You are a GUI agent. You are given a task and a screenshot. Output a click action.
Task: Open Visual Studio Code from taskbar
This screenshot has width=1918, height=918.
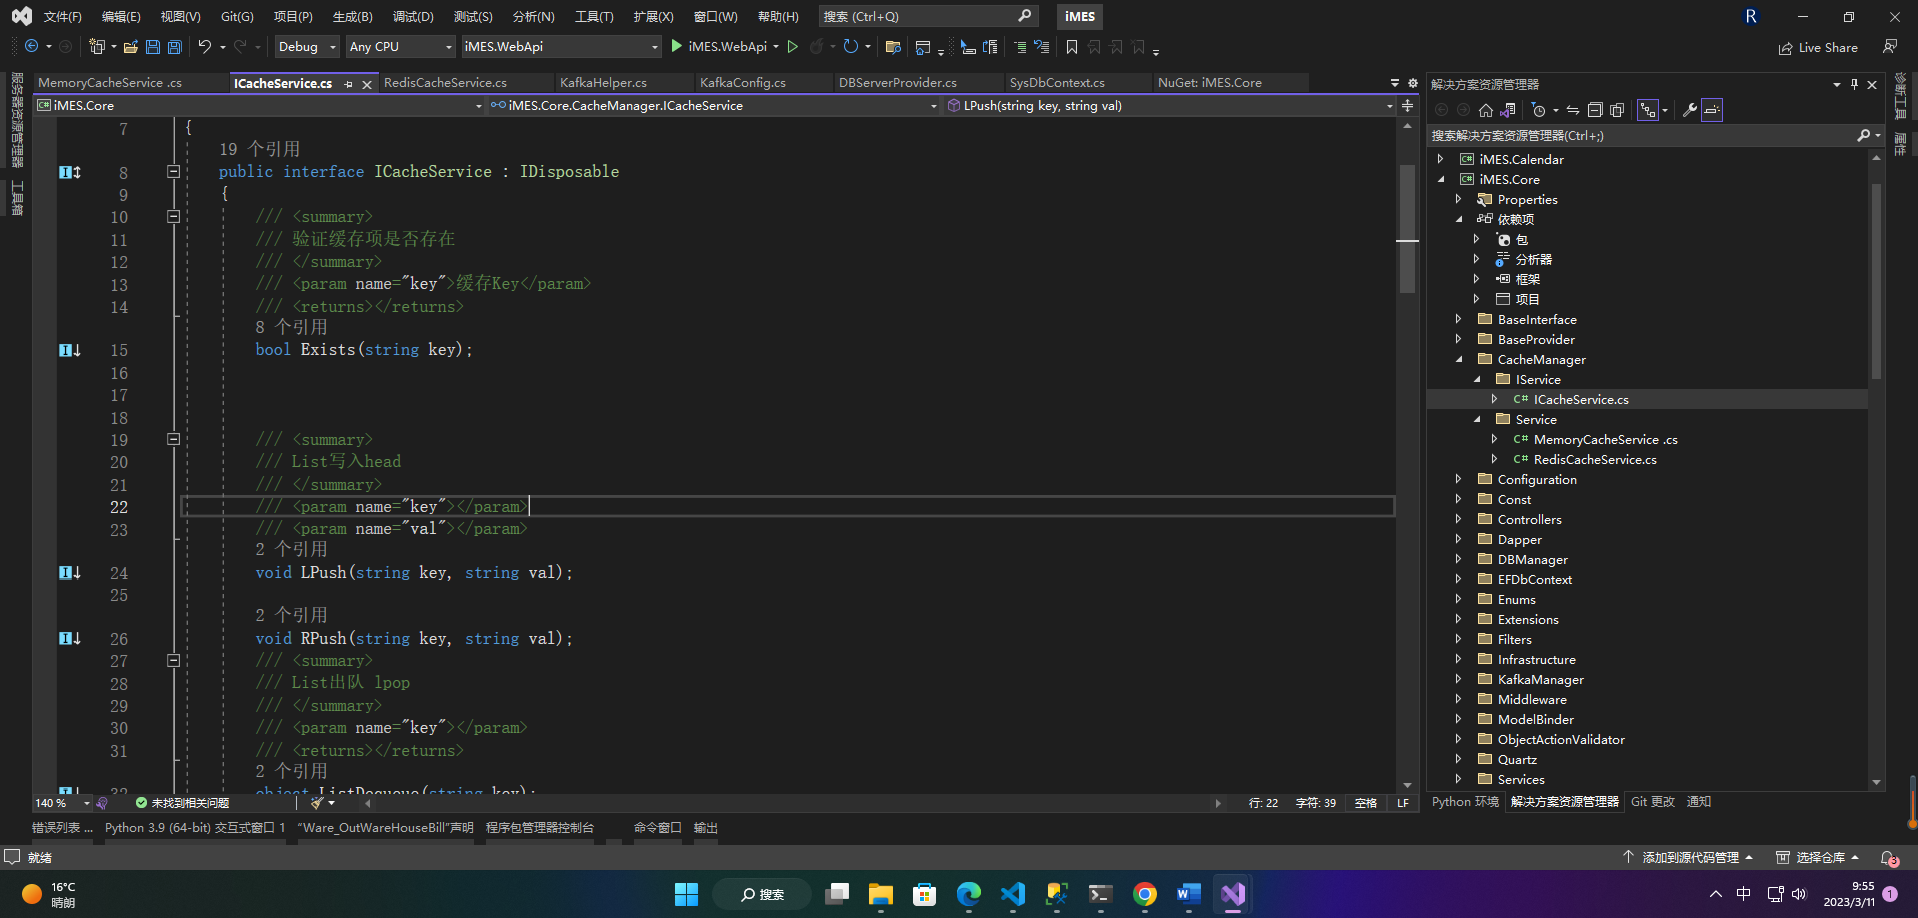[1013, 894]
